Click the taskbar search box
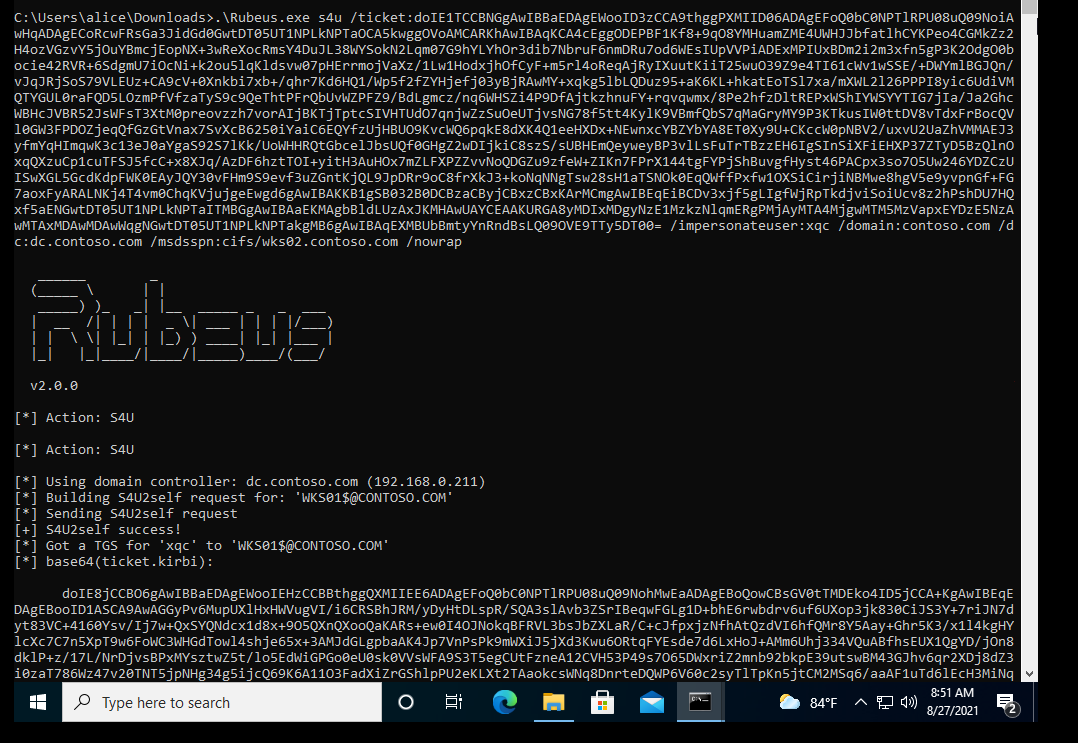Screen dimensions: 1078x743 [222, 702]
